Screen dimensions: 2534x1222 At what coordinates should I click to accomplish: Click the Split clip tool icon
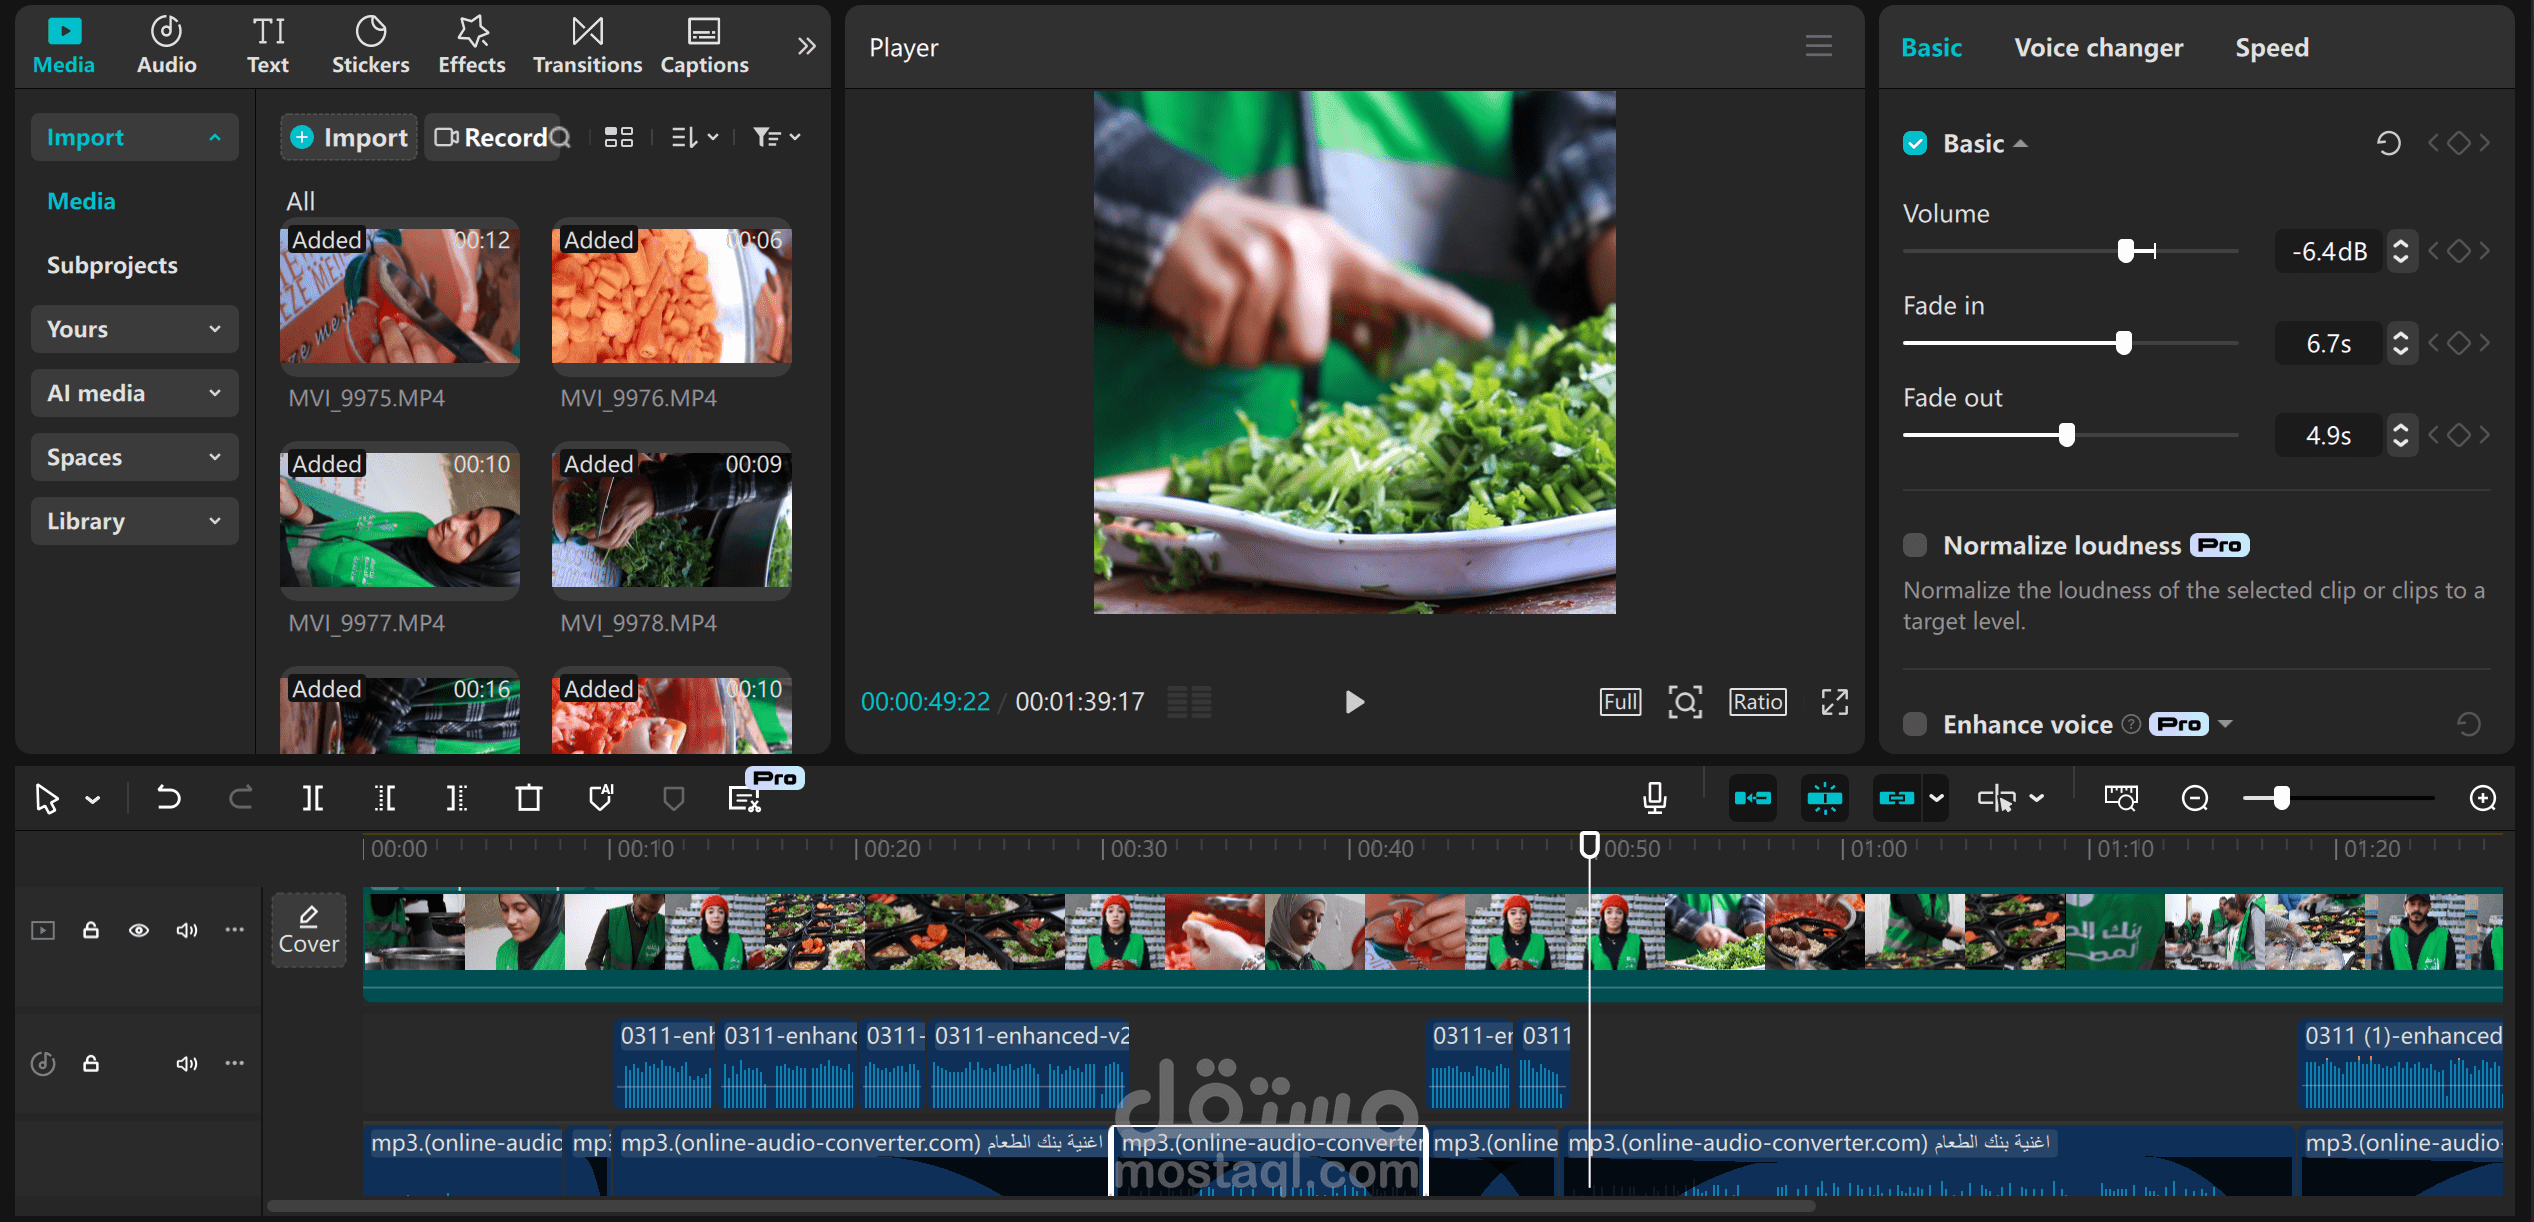[x=312, y=798]
